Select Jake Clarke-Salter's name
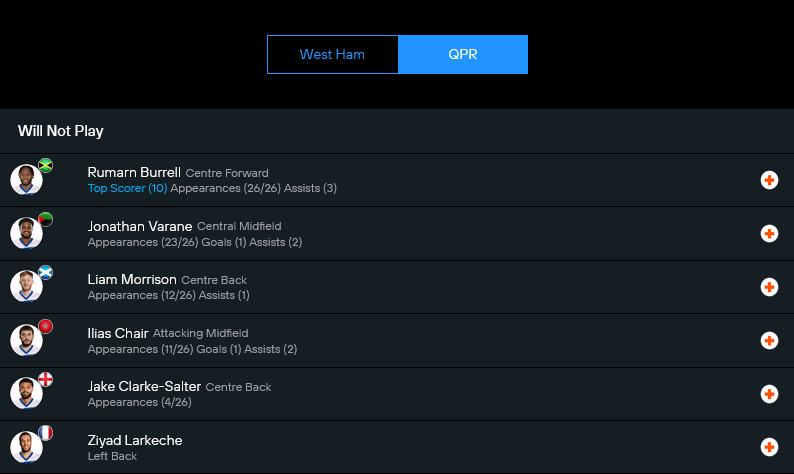 click(144, 386)
